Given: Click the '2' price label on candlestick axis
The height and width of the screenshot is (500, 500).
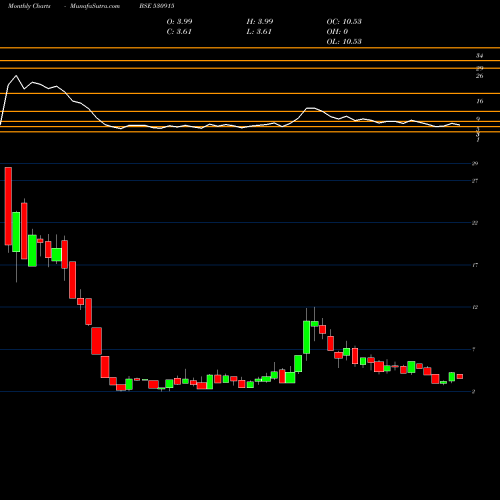Looking at the screenshot, I should pos(474,392).
